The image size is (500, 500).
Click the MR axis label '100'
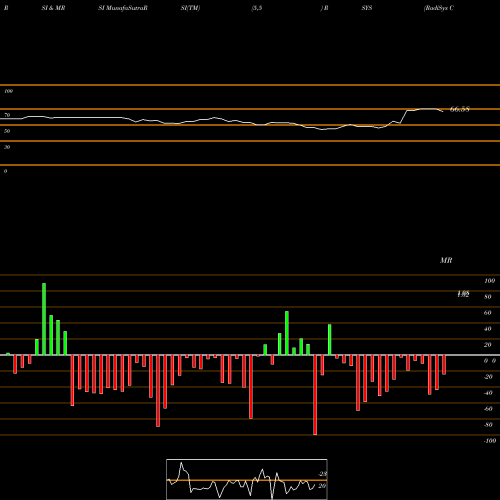489,281
